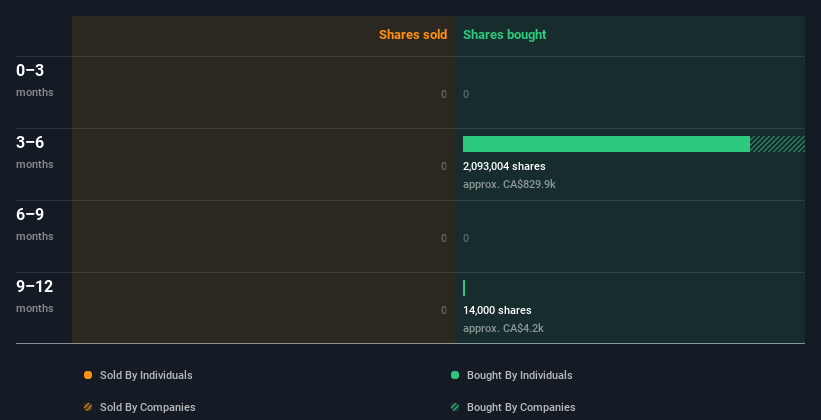Image resolution: width=821 pixels, height=420 pixels.
Task: Click the orange Sold By Individuals legend dot
Action: coord(88,375)
